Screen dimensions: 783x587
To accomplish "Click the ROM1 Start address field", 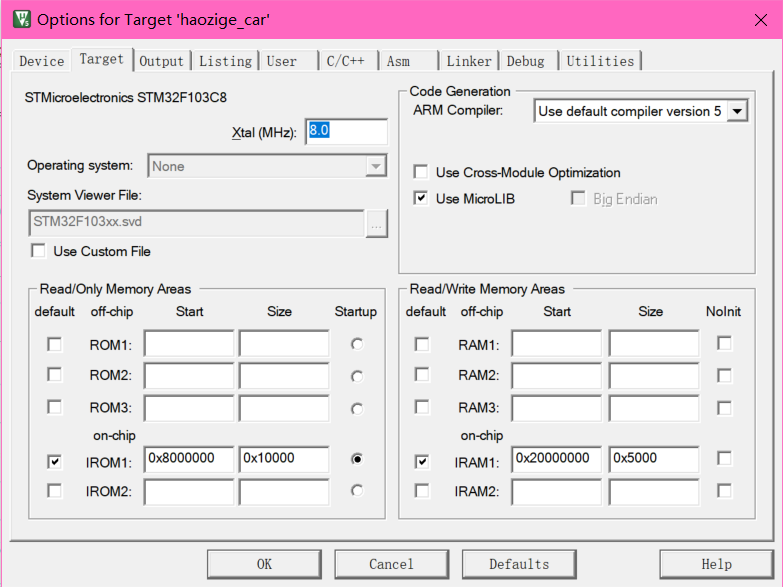I will point(189,343).
